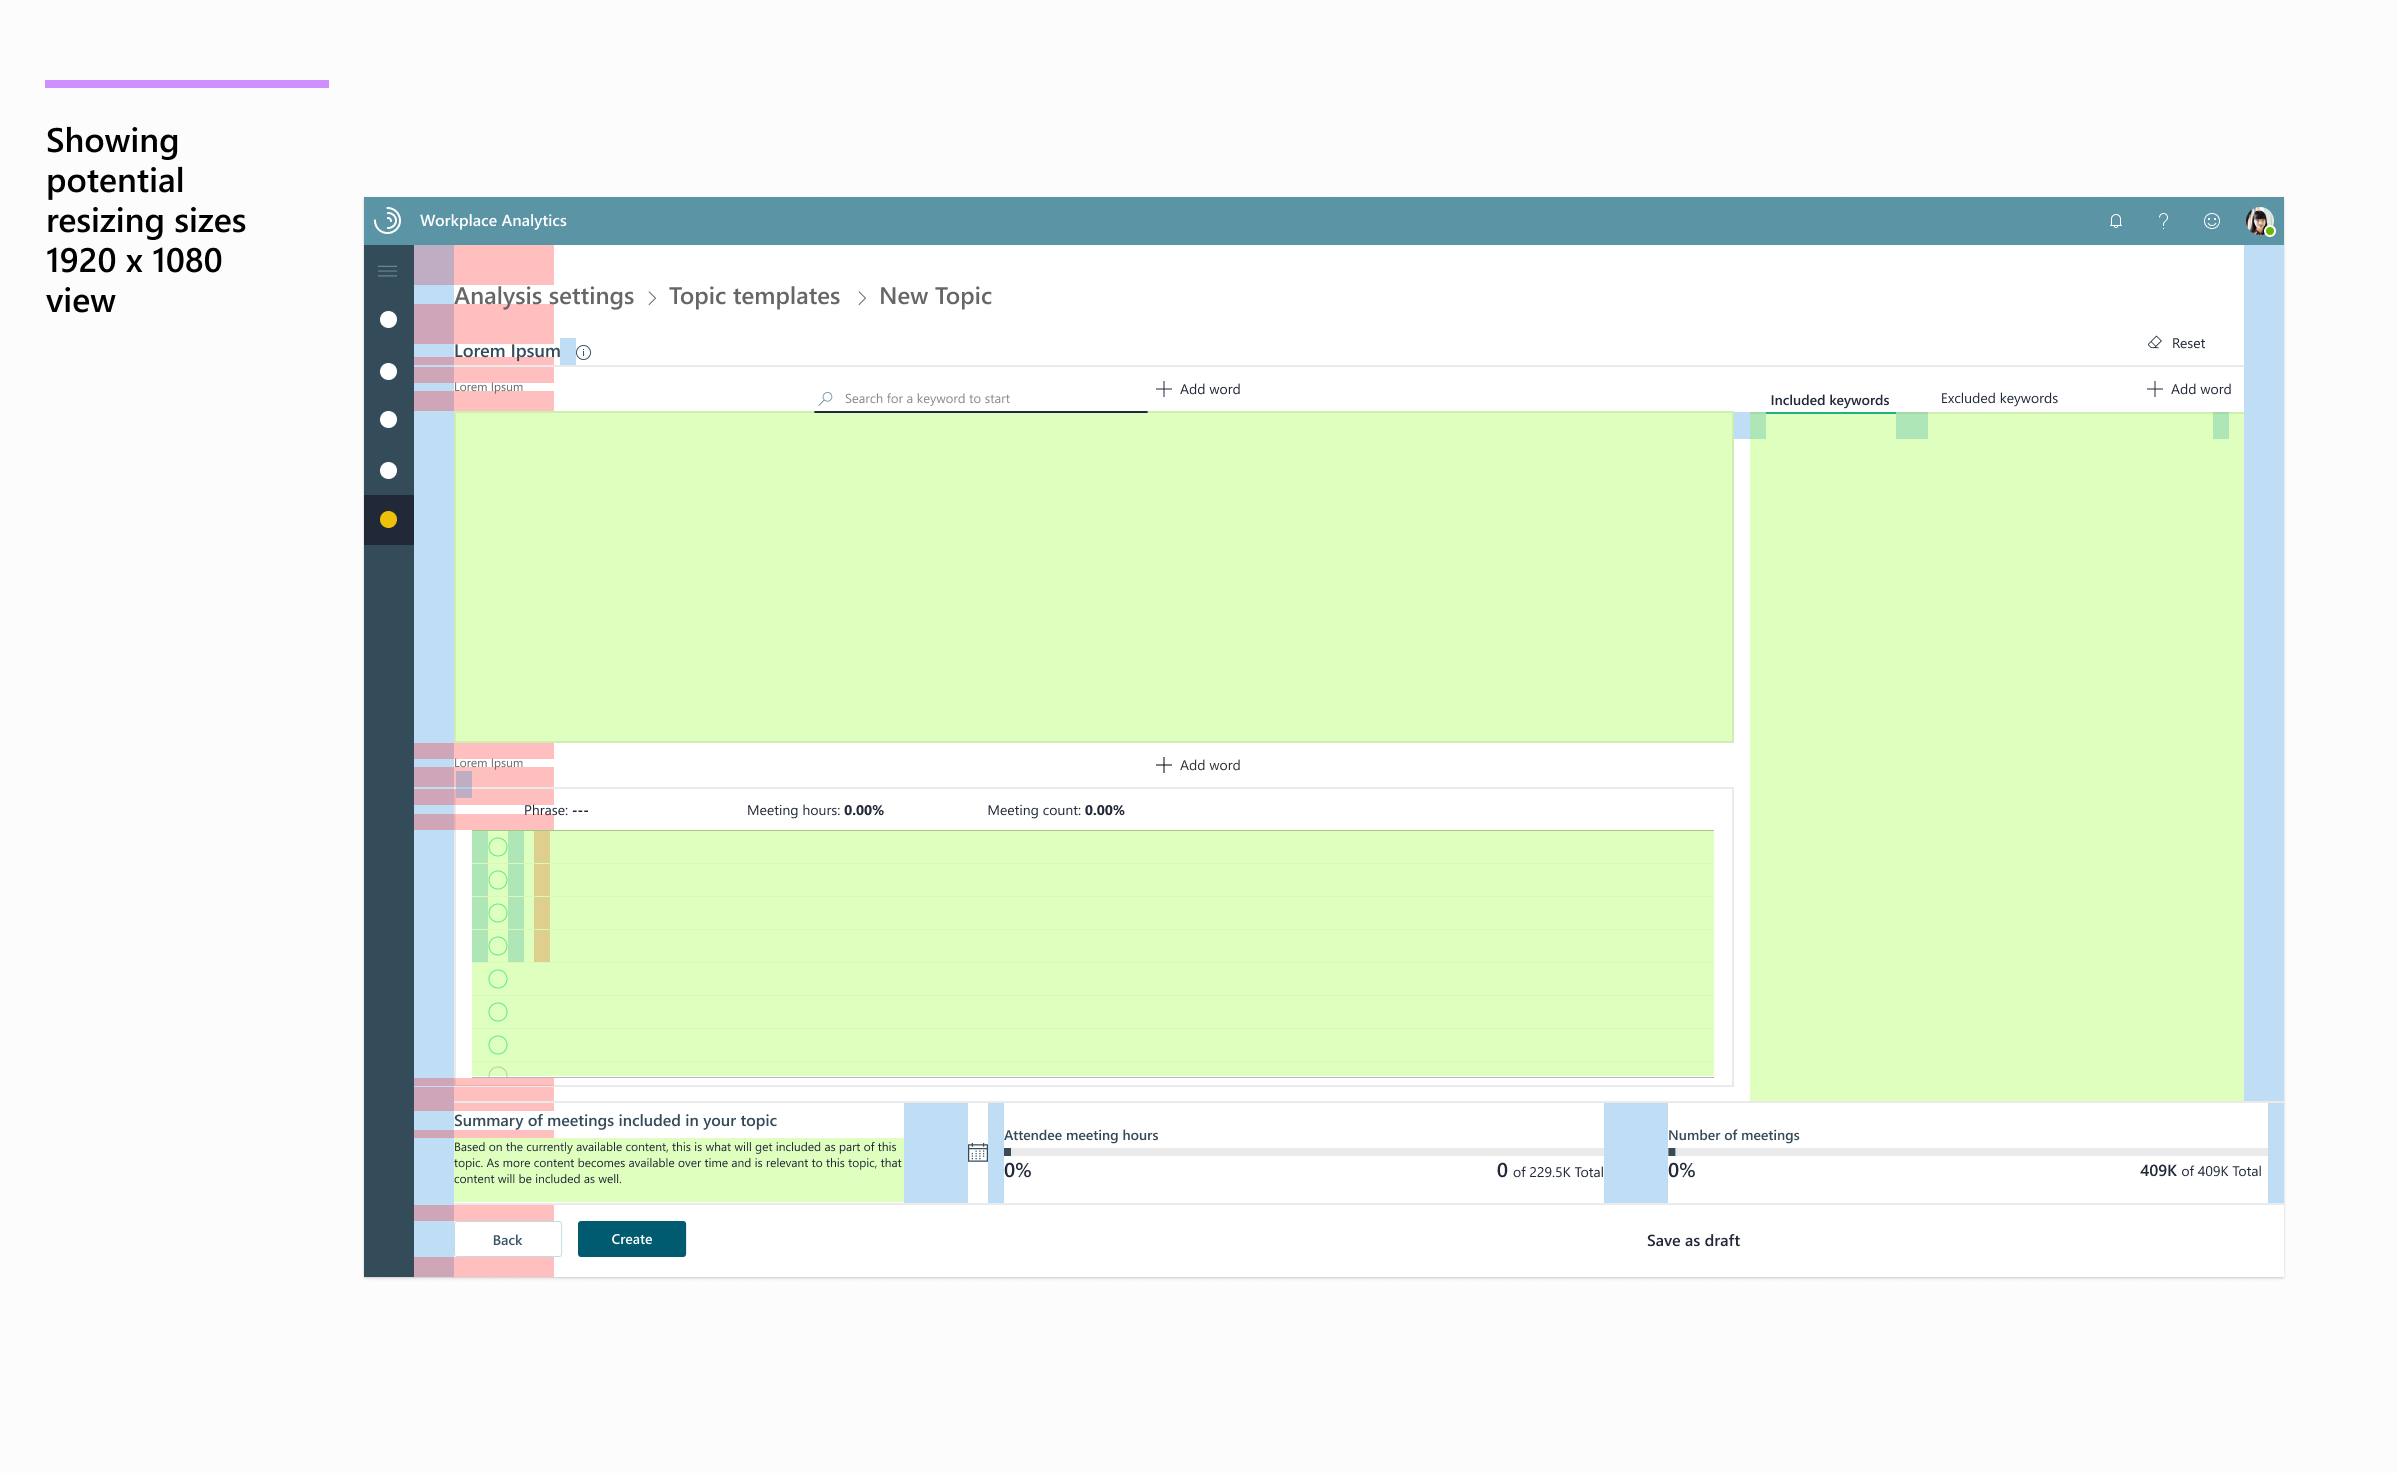Select the first meeting row radio button

(x=497, y=846)
